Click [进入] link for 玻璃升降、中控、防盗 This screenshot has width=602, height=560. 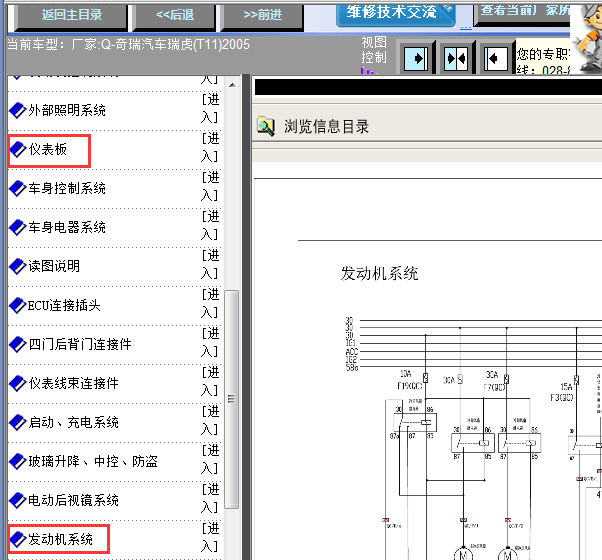point(210,460)
